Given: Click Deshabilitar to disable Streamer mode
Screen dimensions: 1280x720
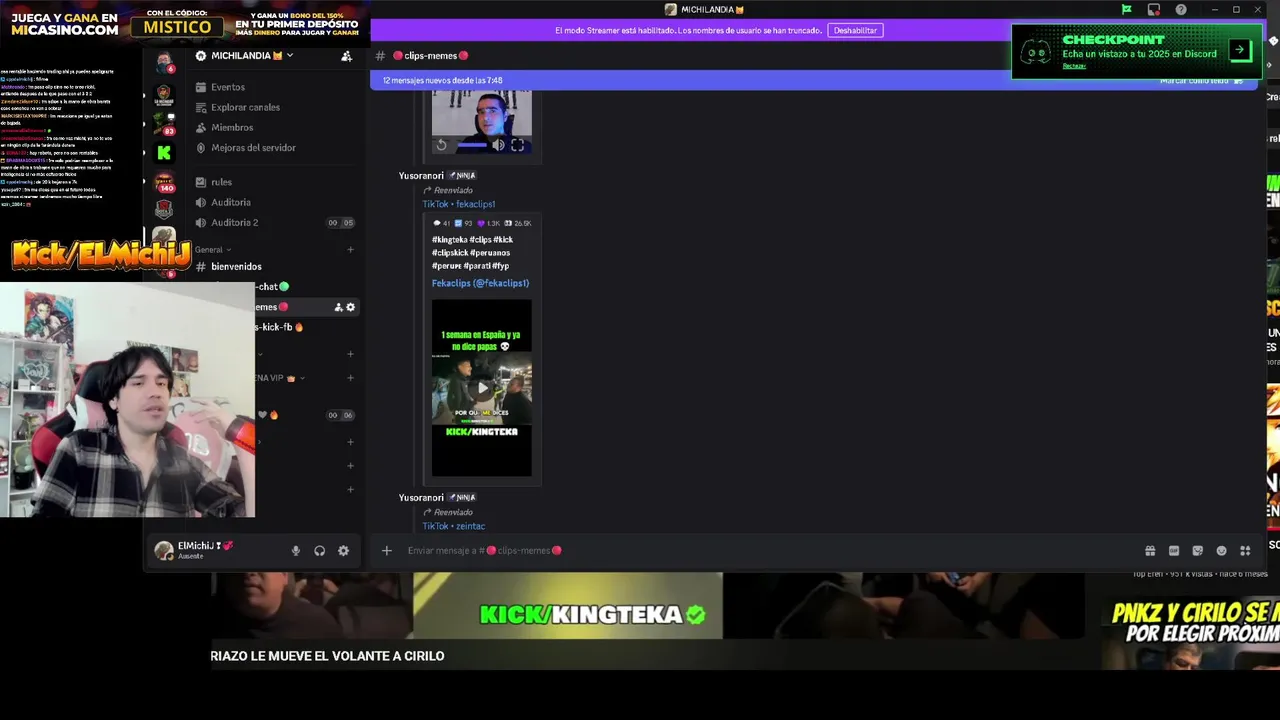Looking at the screenshot, I should click(x=855, y=30).
